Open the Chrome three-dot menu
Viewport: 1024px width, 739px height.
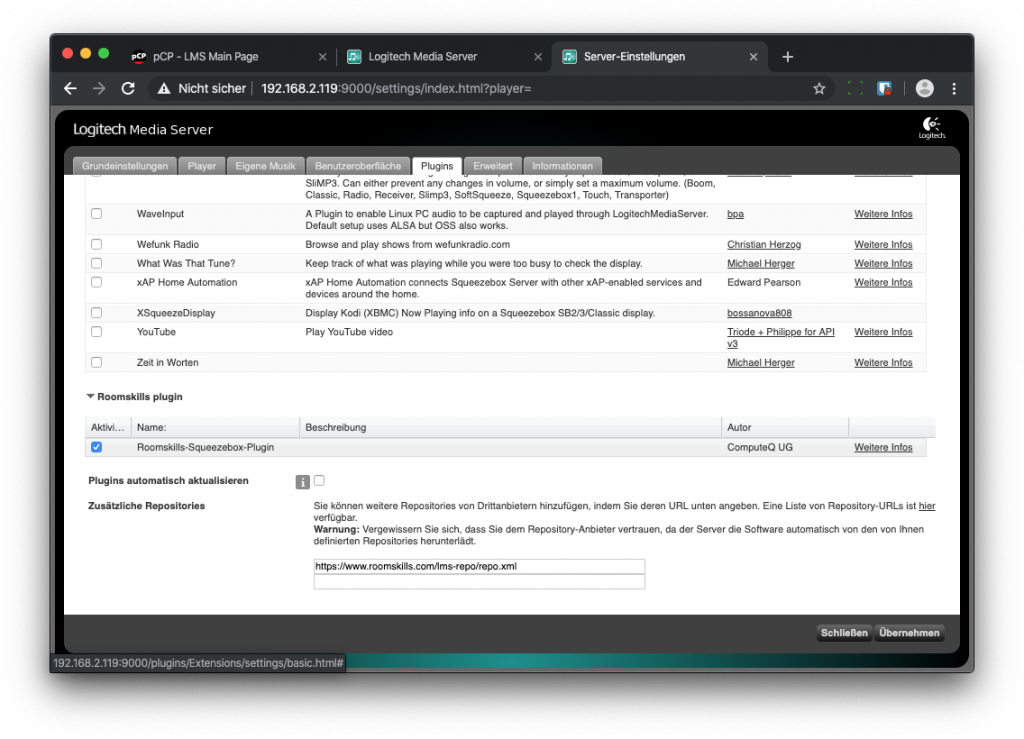(x=954, y=88)
